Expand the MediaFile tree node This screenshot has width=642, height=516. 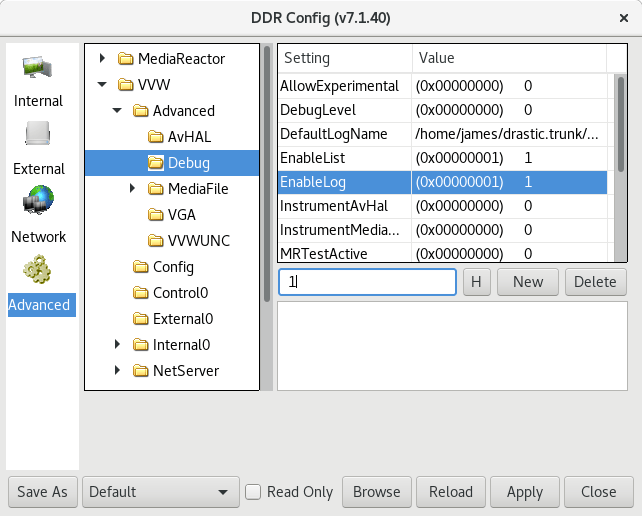click(132, 188)
